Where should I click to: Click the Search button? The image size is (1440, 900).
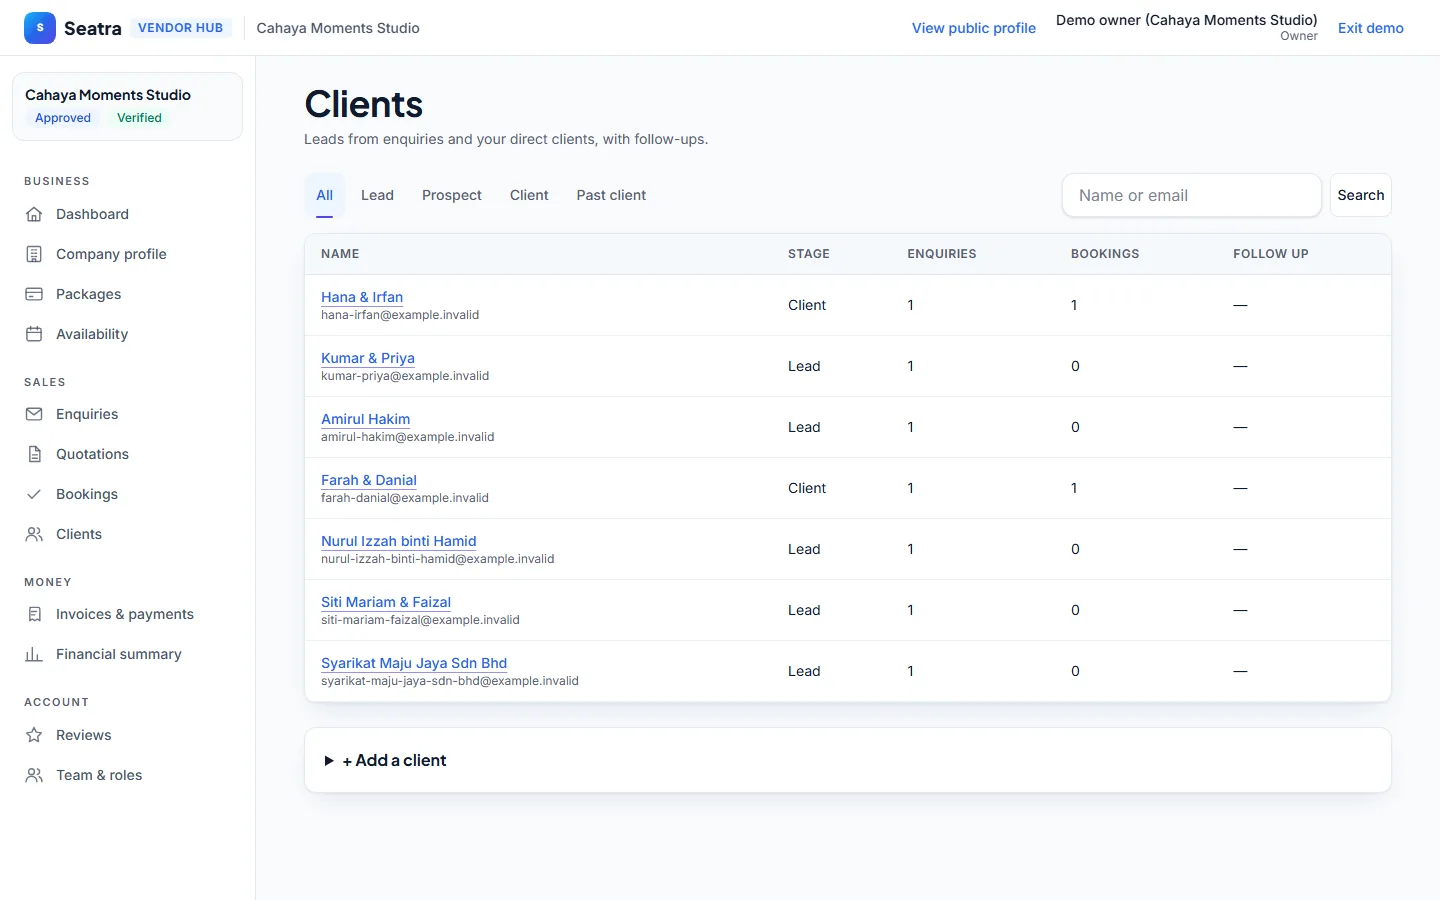[1361, 195]
